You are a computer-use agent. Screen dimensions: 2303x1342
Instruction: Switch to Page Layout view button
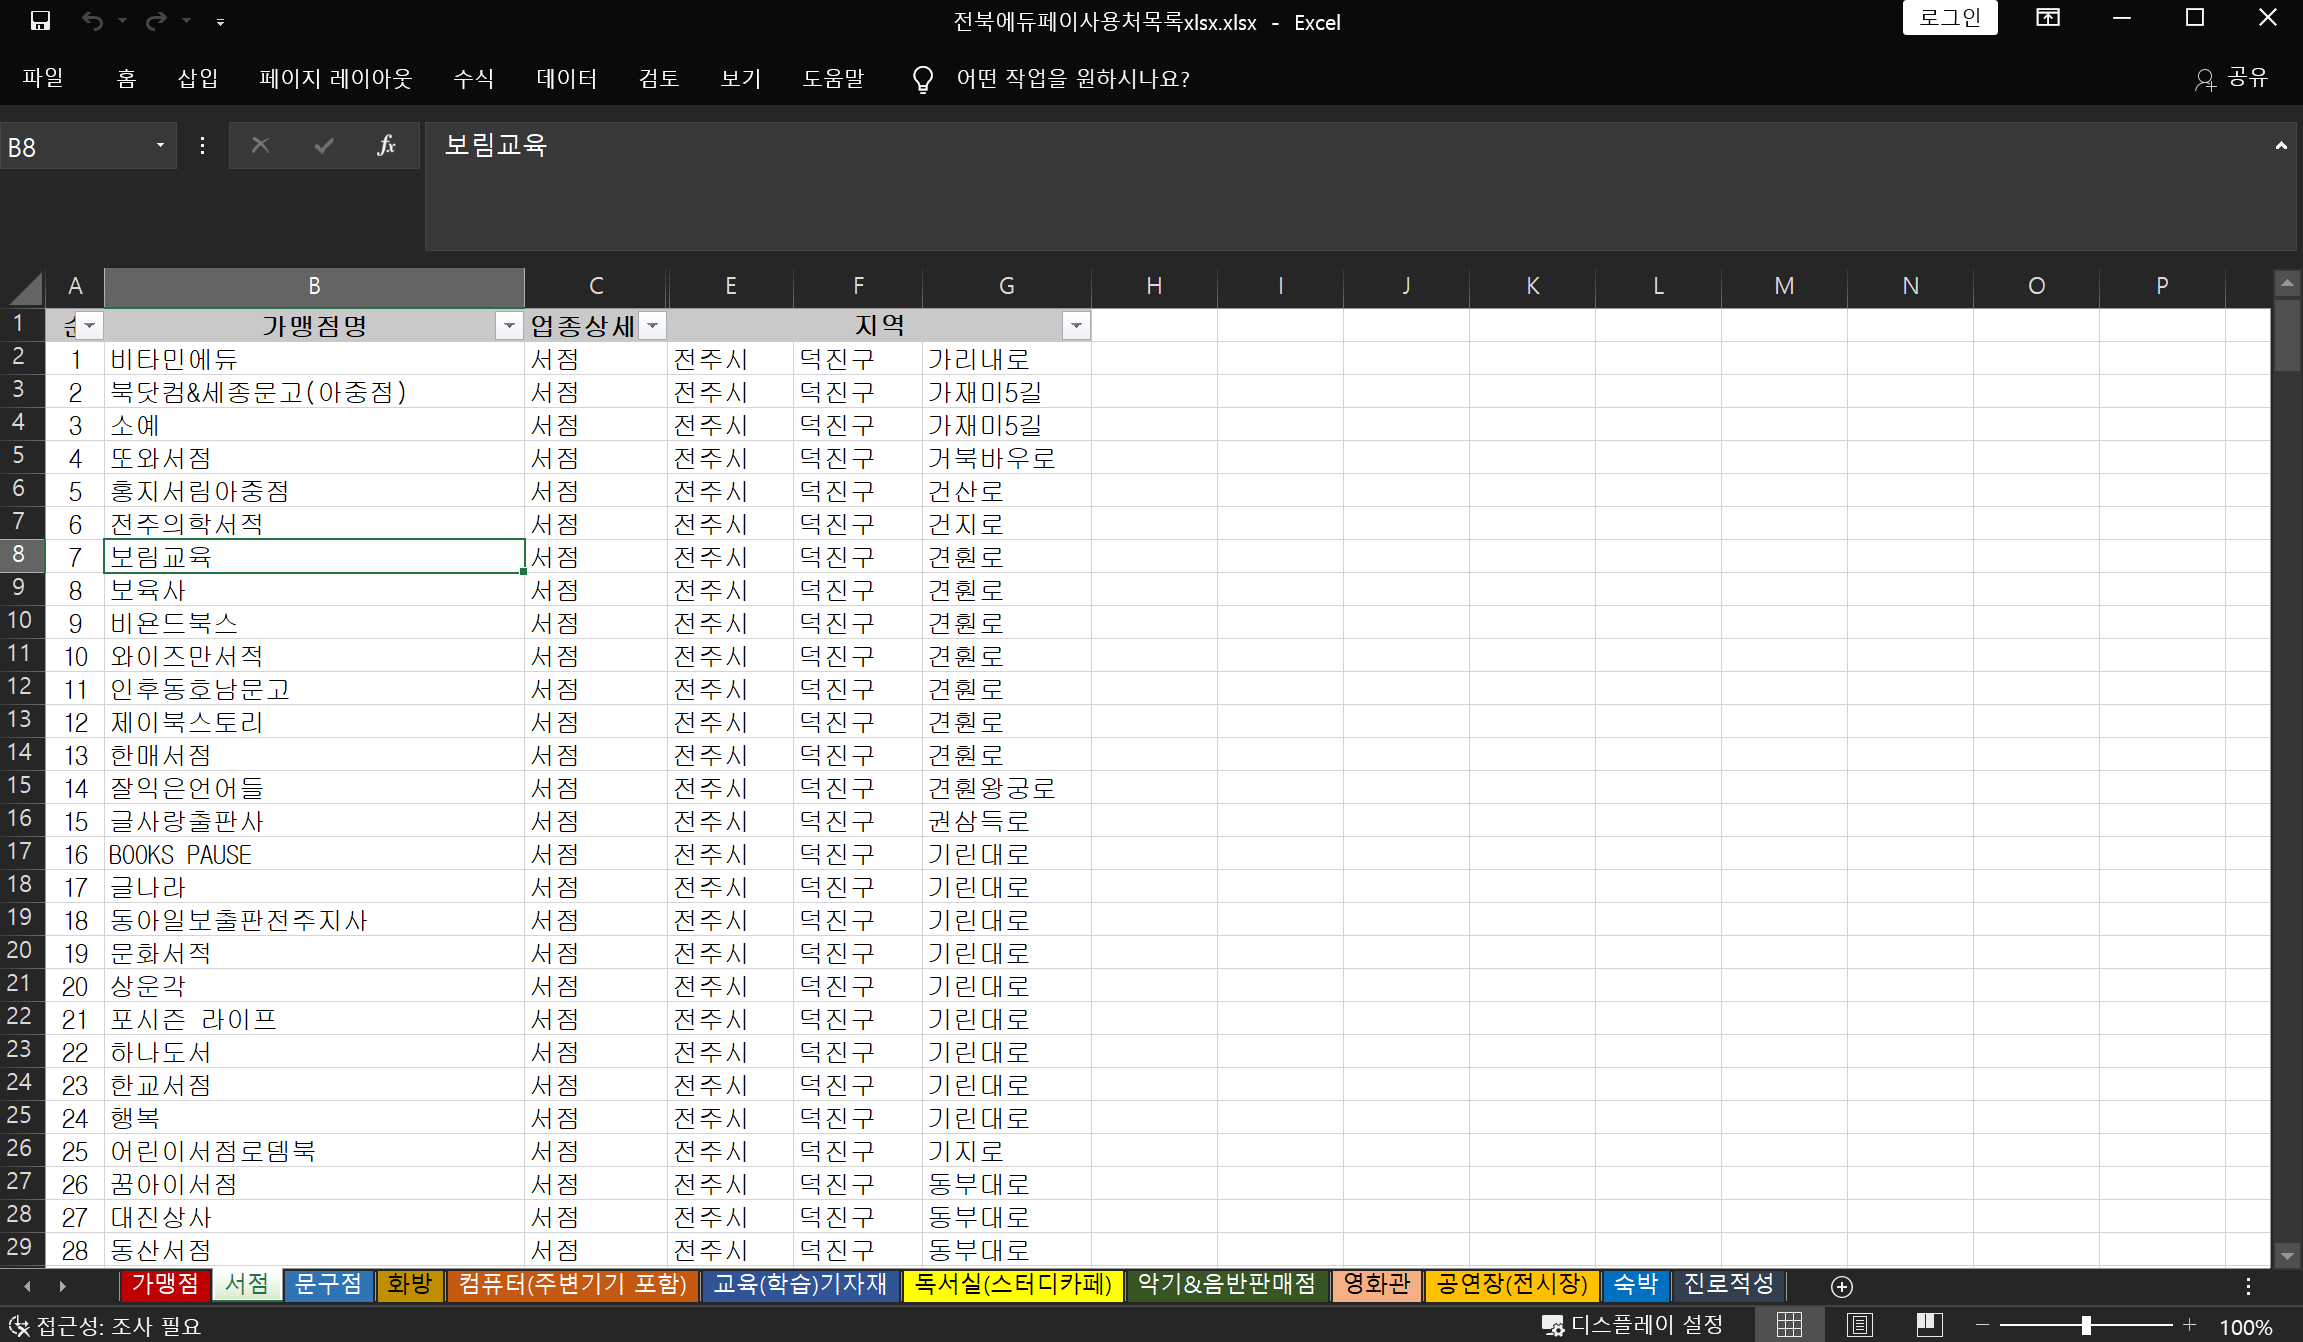coord(1859,1326)
